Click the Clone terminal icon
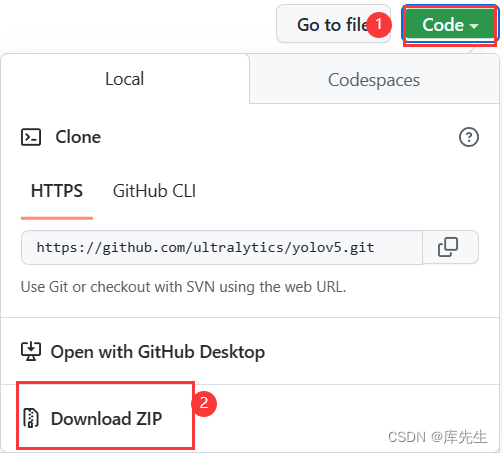Image resolution: width=503 pixels, height=453 pixels. [31, 137]
